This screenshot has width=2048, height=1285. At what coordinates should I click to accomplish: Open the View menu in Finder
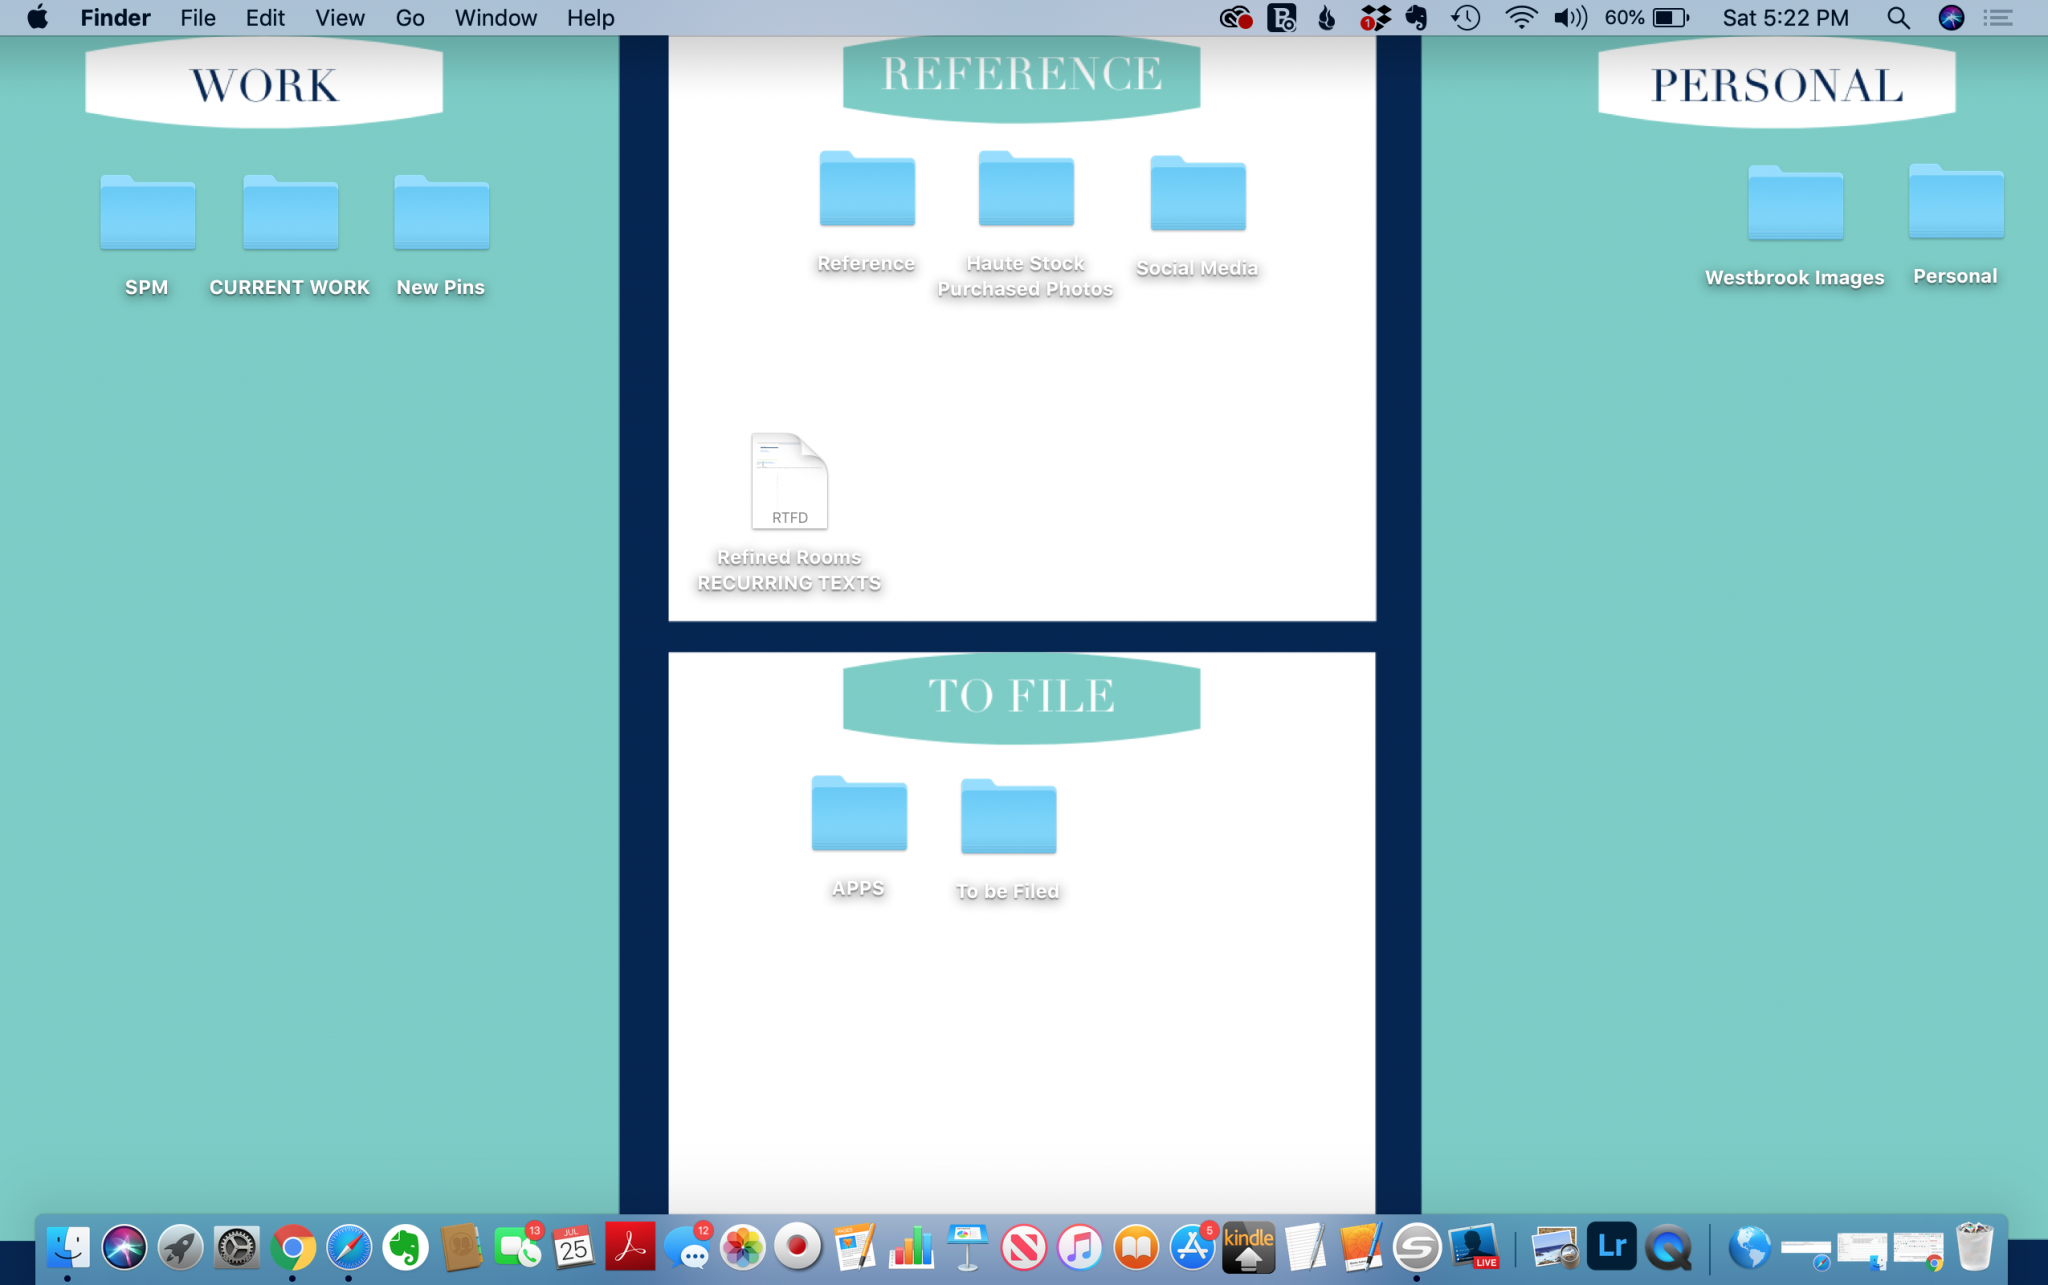pyautogui.click(x=339, y=17)
